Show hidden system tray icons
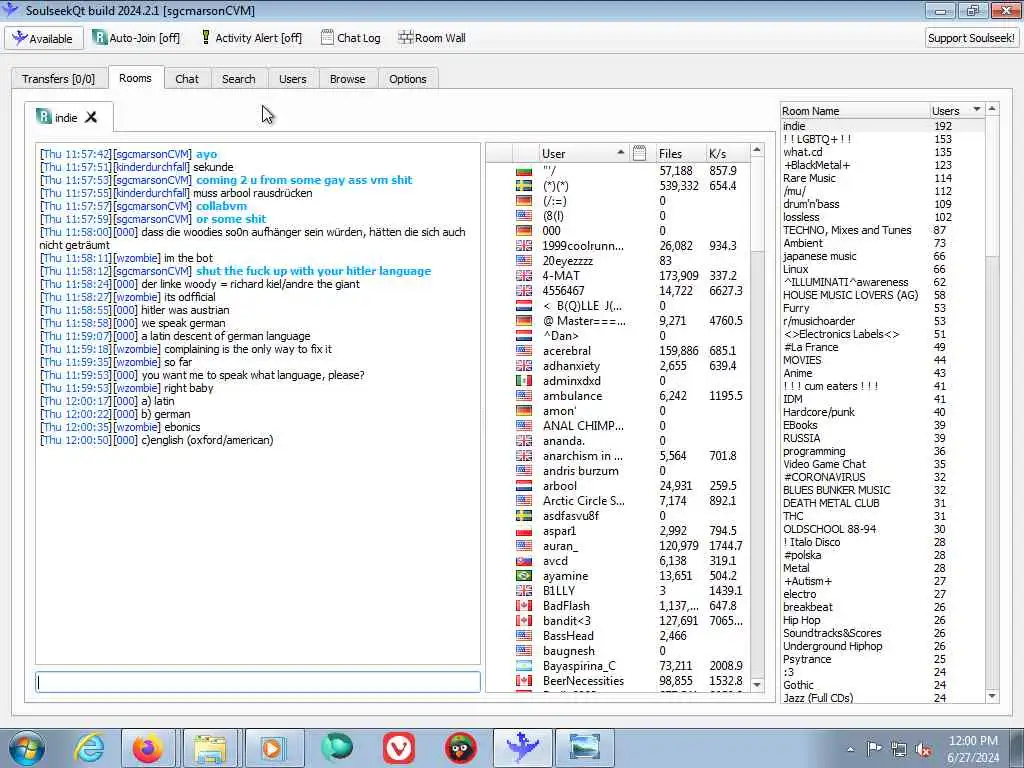The height and width of the screenshot is (768, 1024). [850, 750]
